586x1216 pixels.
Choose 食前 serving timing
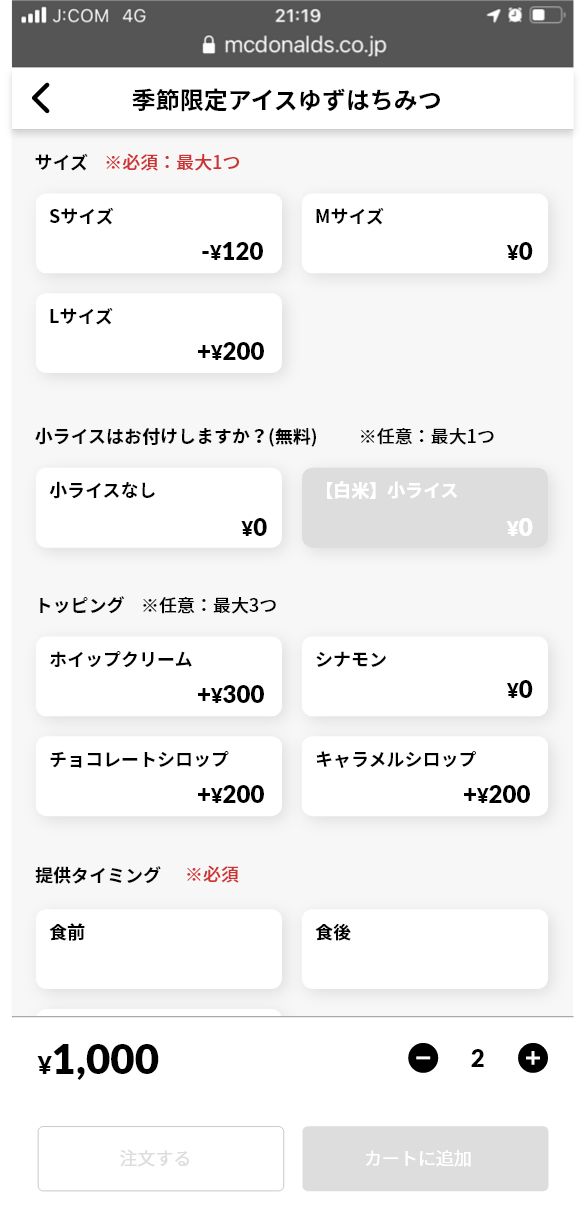[158, 949]
